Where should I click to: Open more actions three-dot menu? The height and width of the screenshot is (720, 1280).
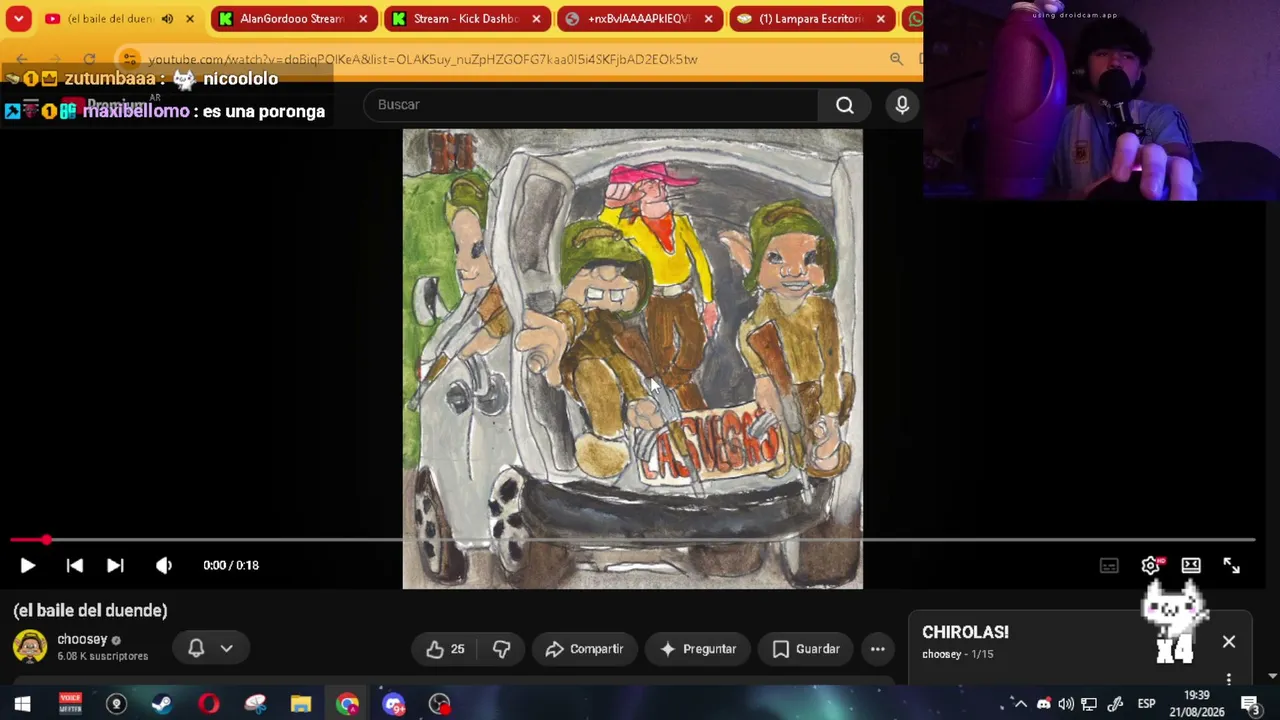click(877, 649)
